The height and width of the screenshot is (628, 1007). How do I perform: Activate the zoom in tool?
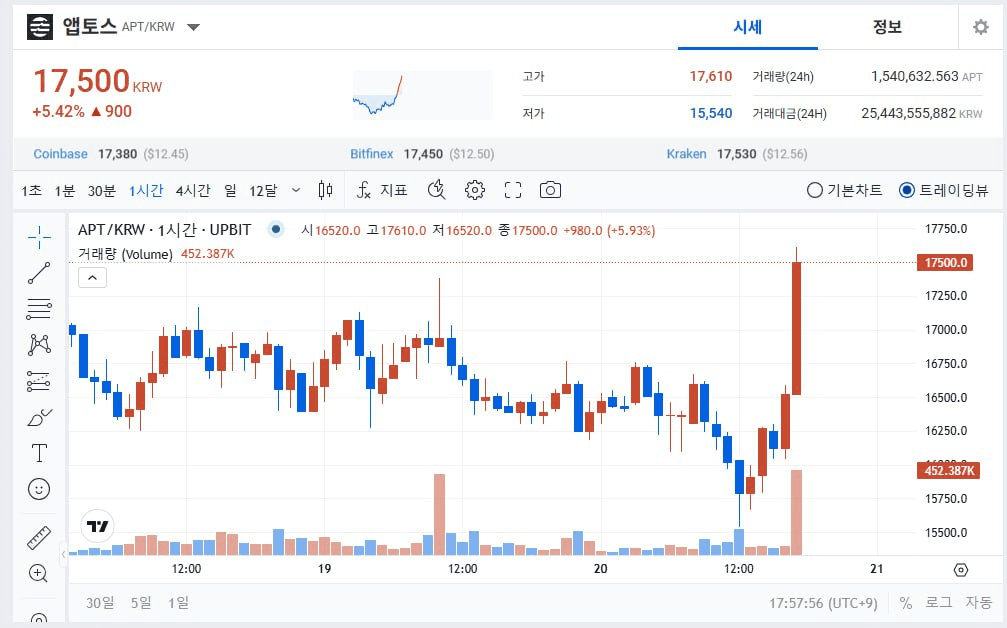pyautogui.click(x=39, y=573)
